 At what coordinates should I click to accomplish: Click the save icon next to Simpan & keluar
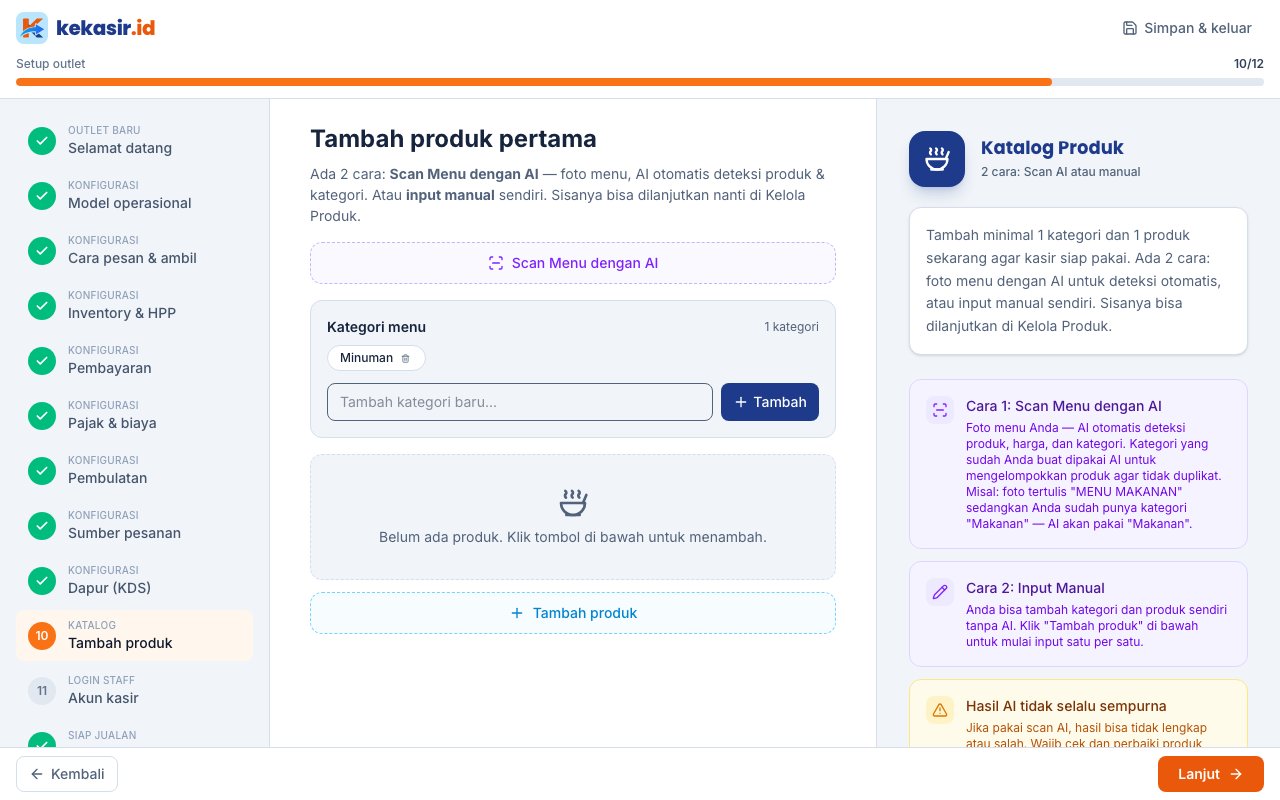(1130, 28)
